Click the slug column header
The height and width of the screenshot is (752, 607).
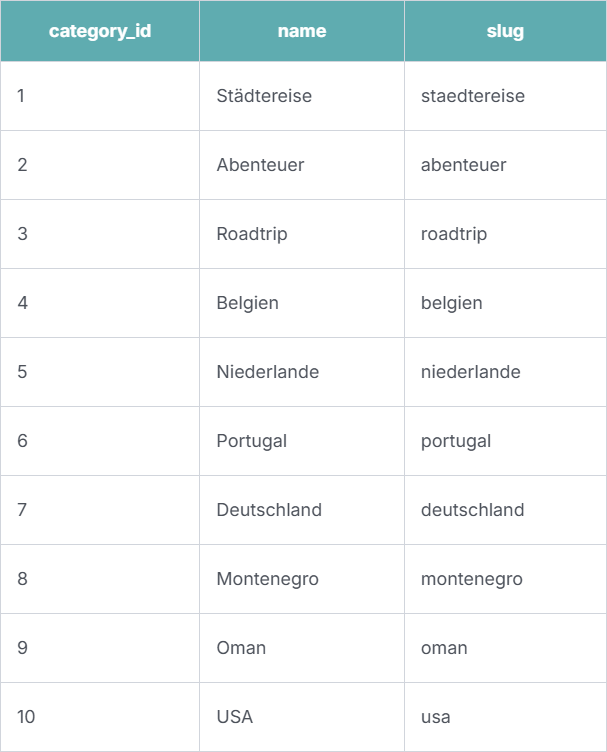[505, 31]
